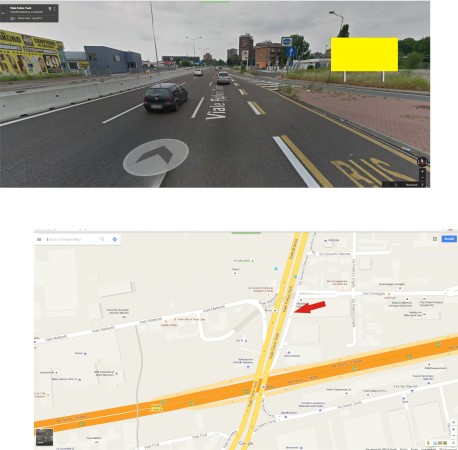Open the Street View three-dot menu

pyautogui.click(x=55, y=9)
